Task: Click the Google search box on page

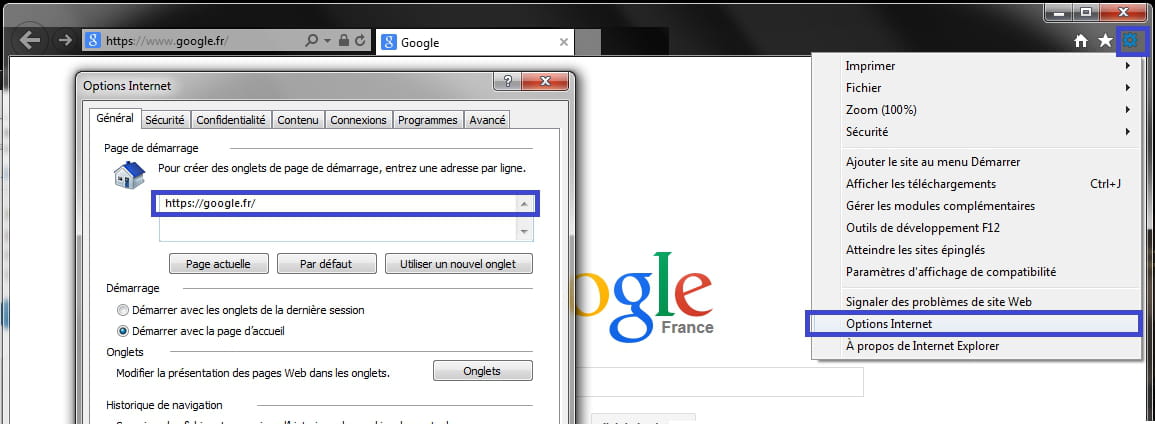Action: (x=718, y=382)
